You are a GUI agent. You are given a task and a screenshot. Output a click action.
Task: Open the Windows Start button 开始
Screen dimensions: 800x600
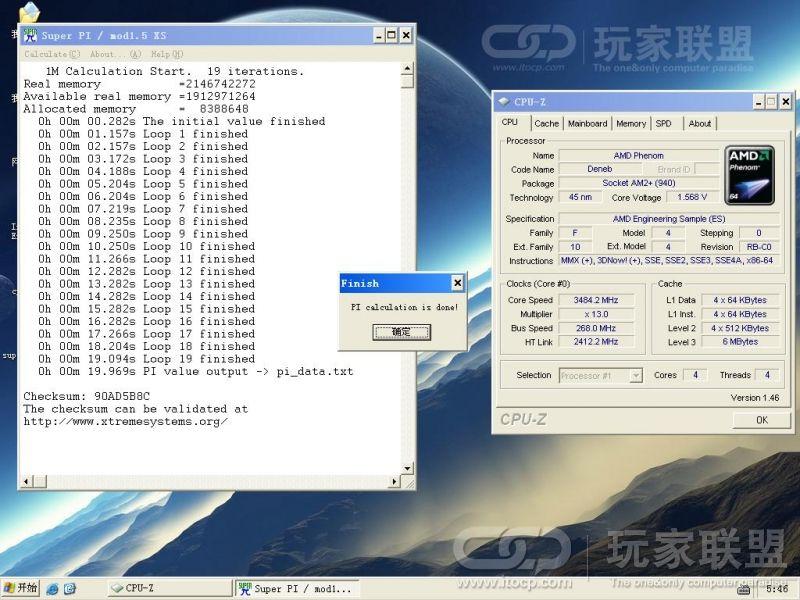(x=21, y=588)
